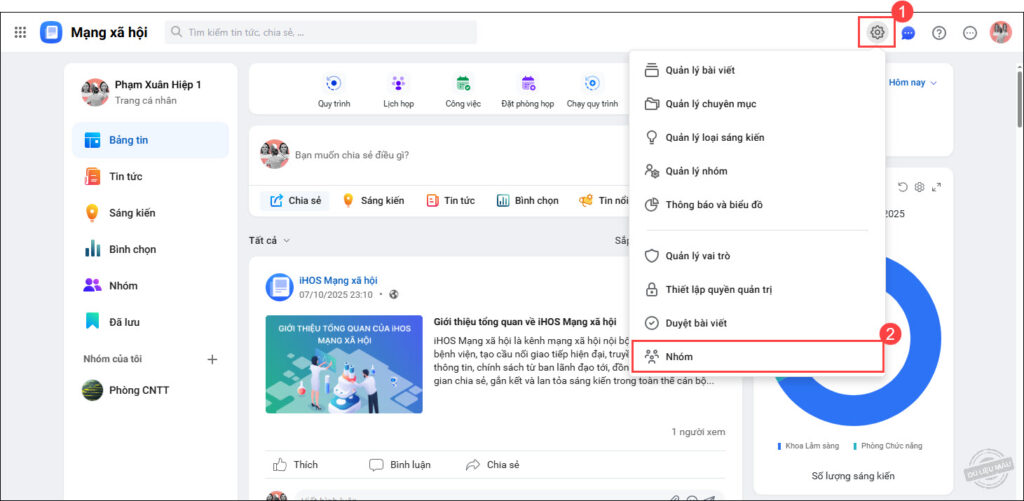Open the post thumbnail image
1024x501 pixels.
(x=344, y=364)
